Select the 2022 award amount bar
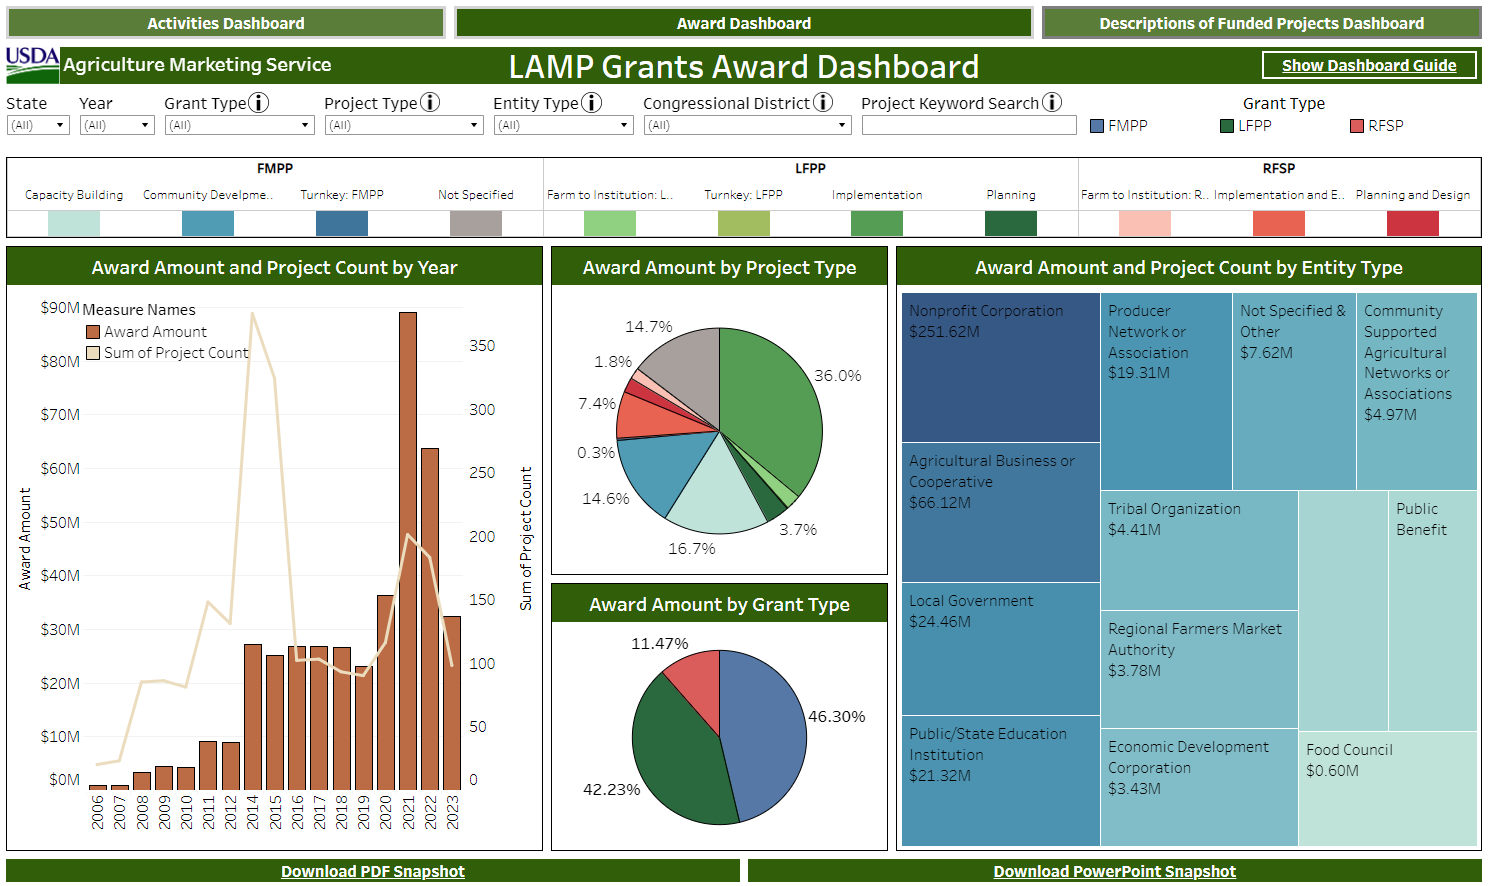The image size is (1491, 886). [x=430, y=619]
